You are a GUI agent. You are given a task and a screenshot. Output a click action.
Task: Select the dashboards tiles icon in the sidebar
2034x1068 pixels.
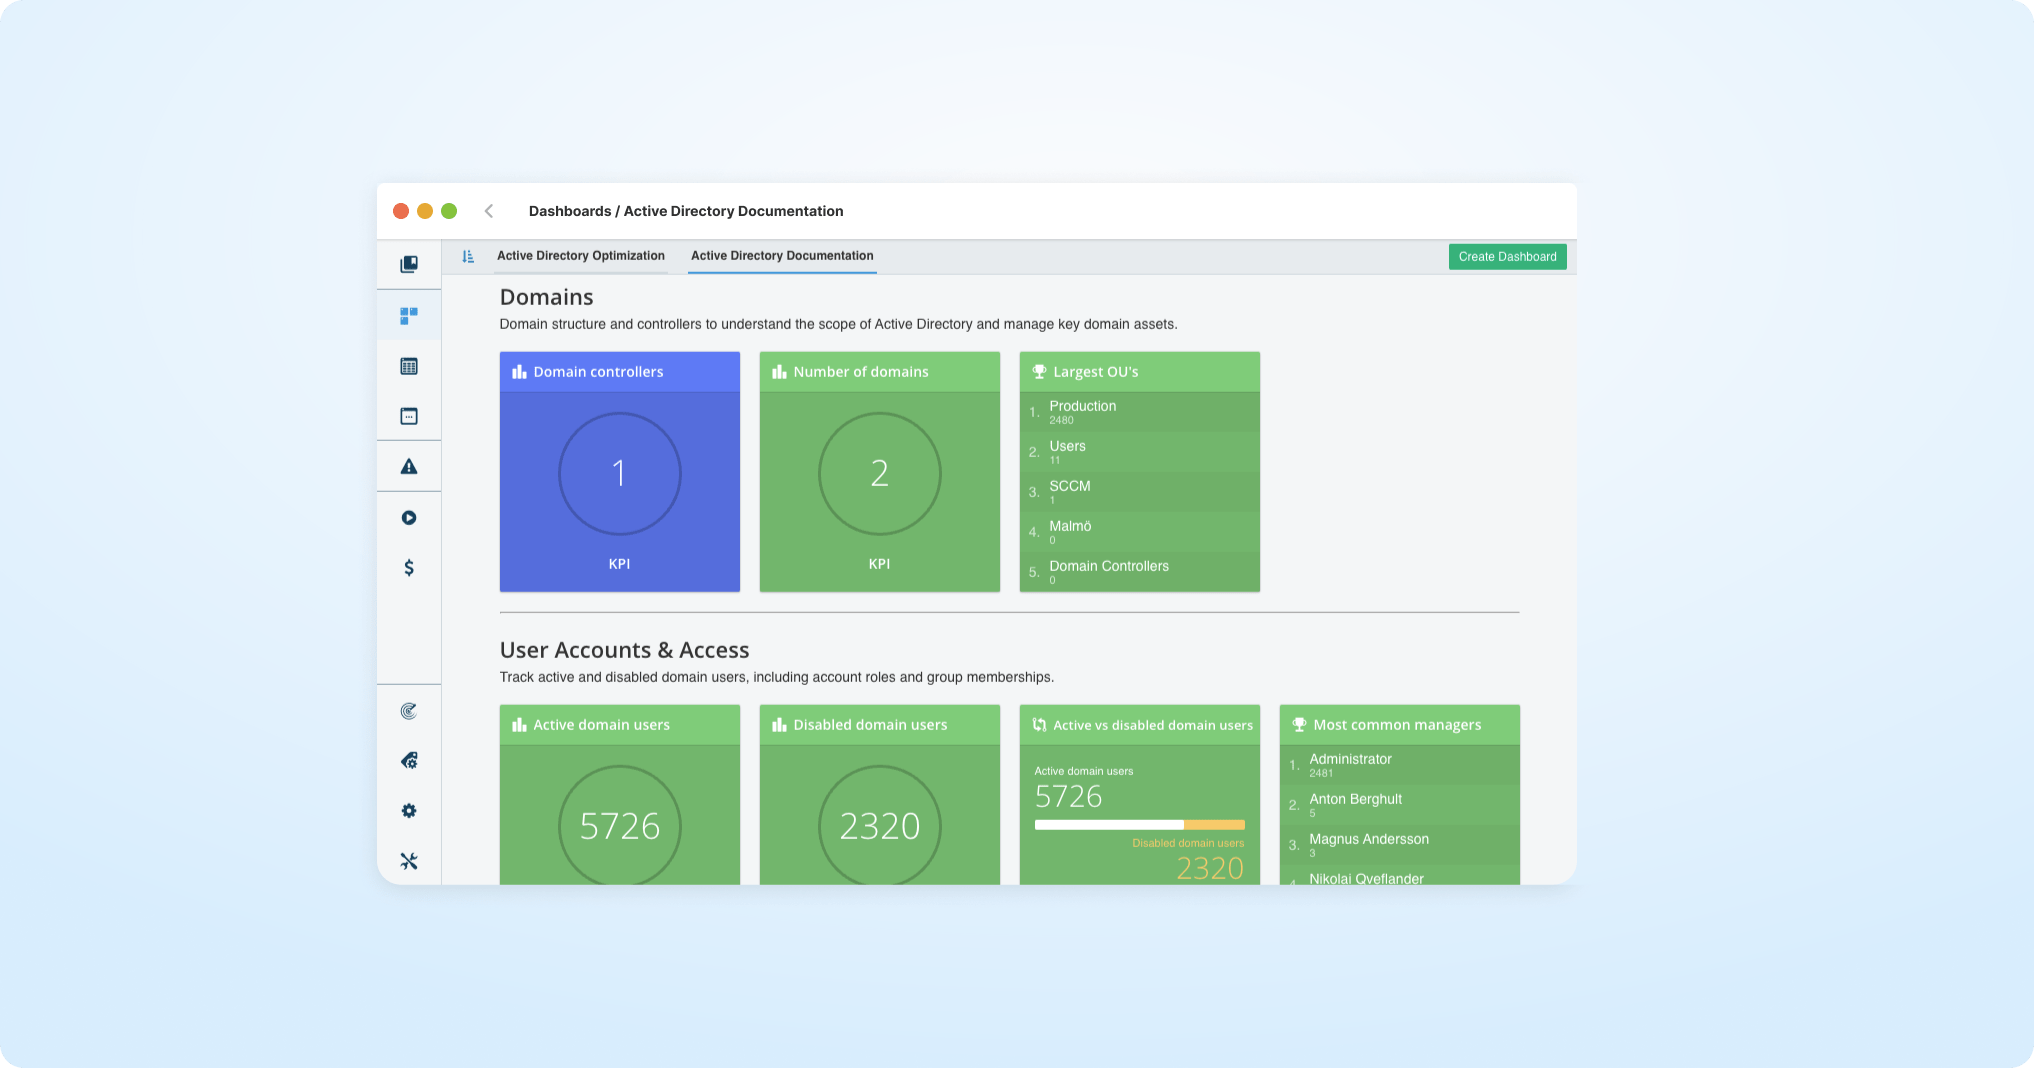pos(409,316)
